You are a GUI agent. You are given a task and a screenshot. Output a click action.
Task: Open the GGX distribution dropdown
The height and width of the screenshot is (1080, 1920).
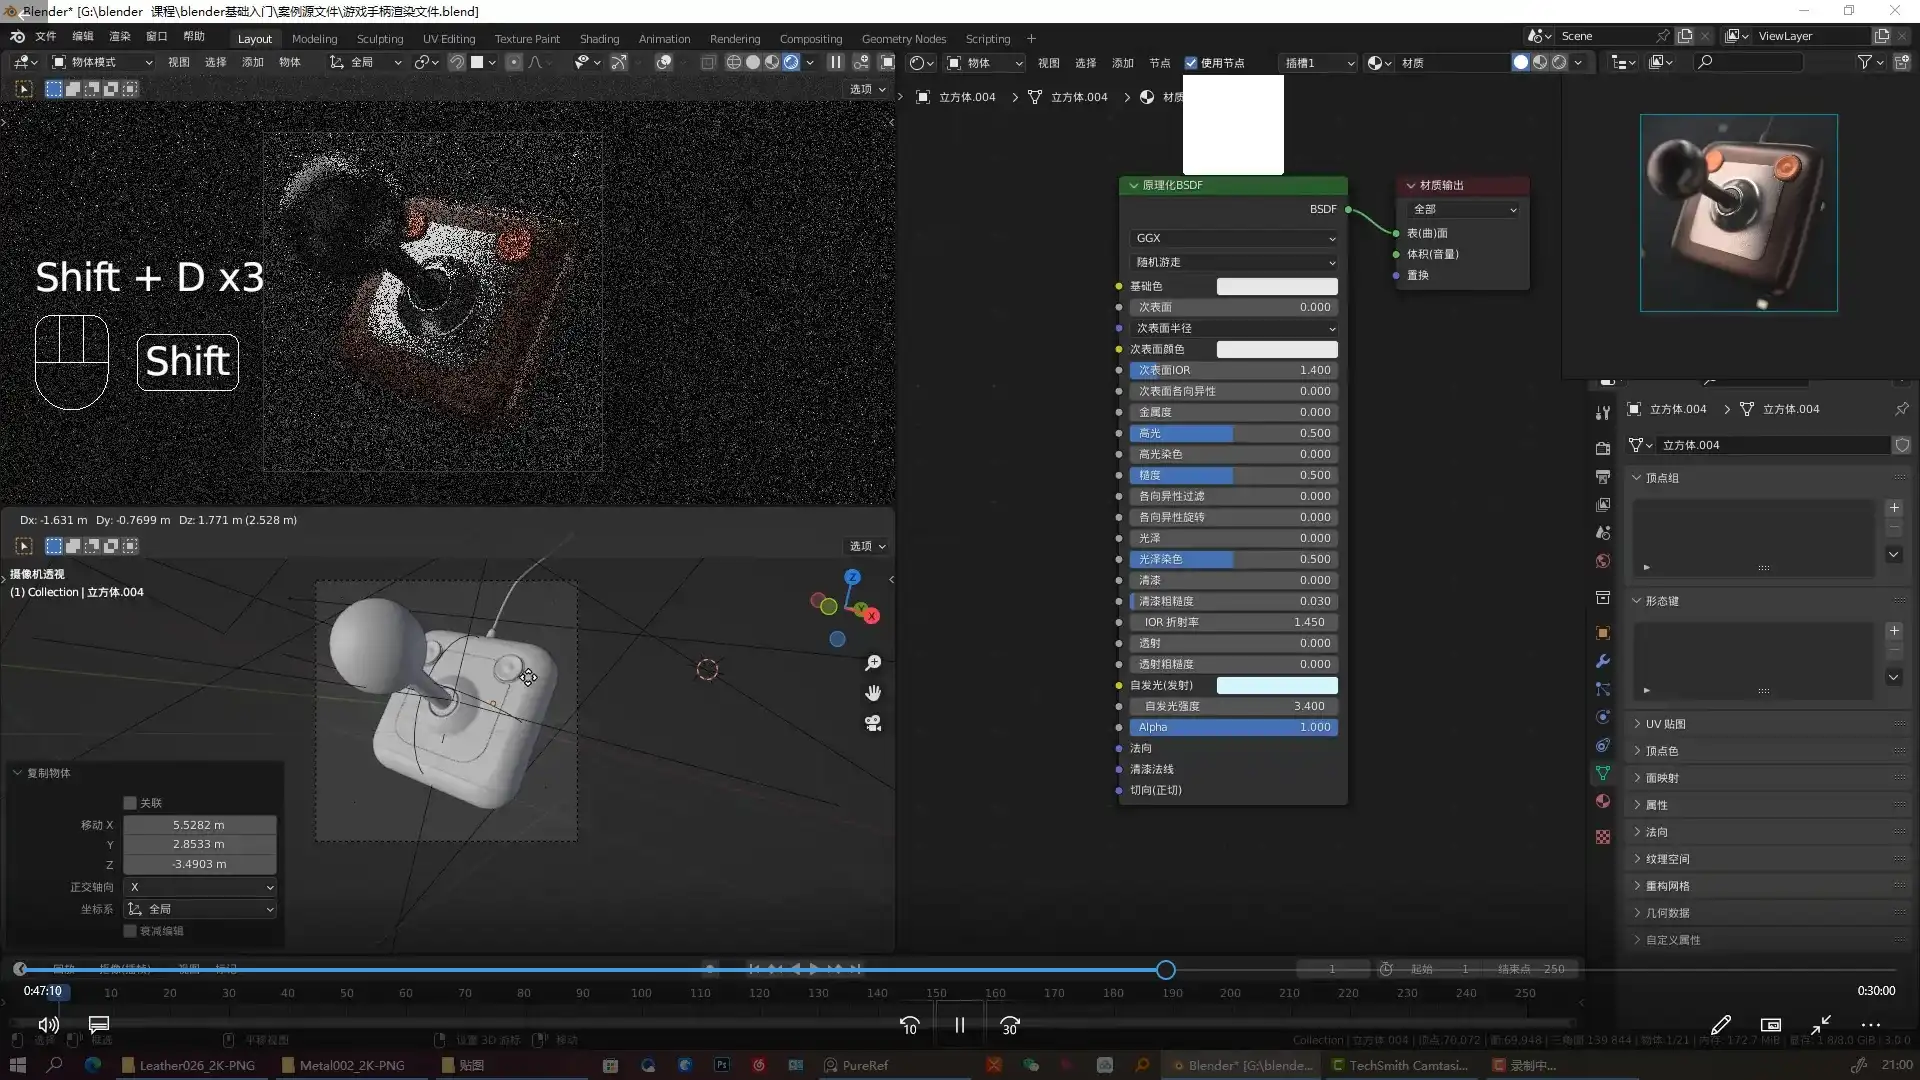click(1234, 238)
